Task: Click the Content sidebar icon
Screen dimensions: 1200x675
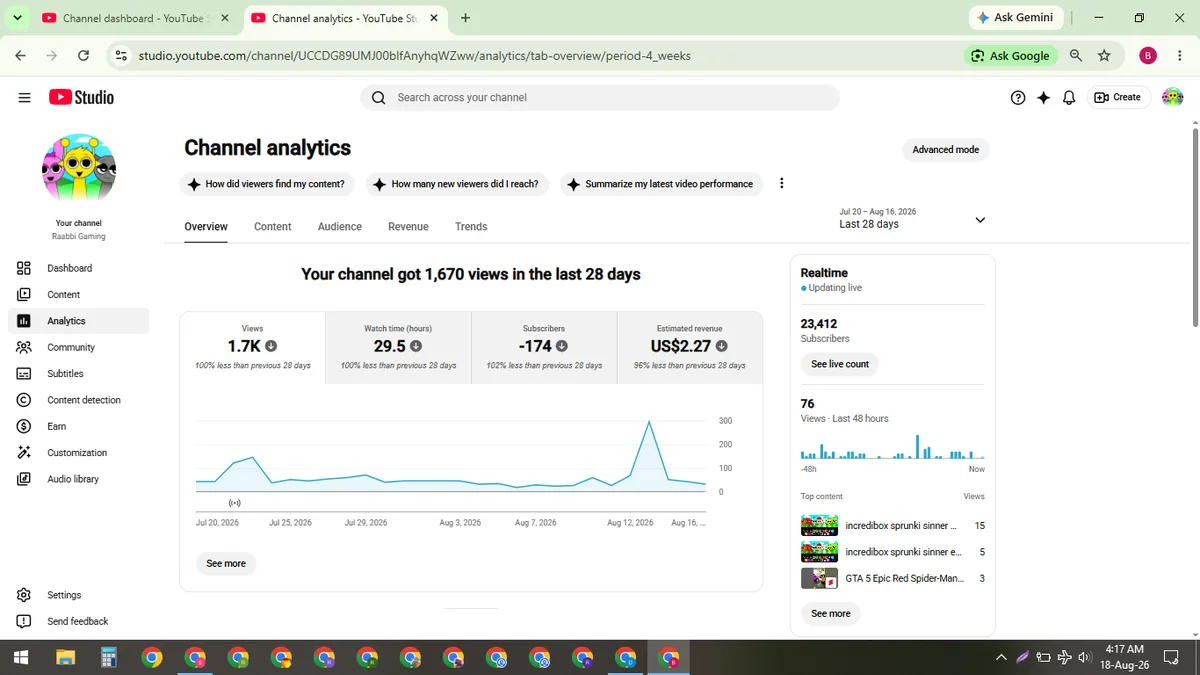Action: pyautogui.click(x=24, y=294)
